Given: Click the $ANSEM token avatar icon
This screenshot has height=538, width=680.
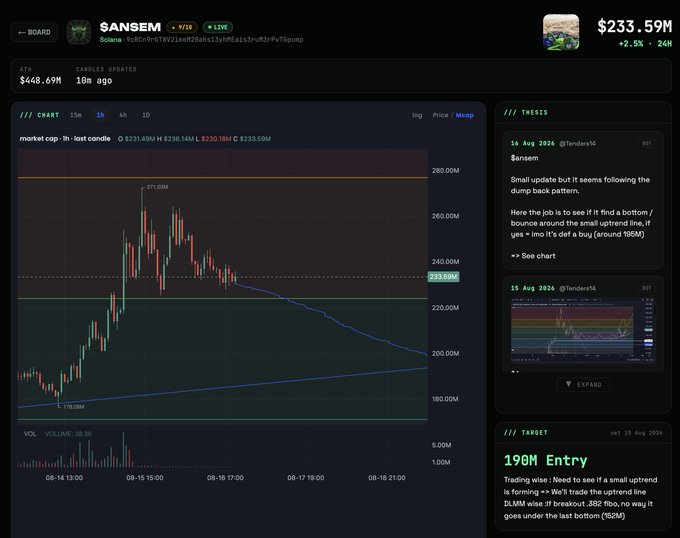Looking at the screenshot, I should pyautogui.click(x=78, y=32).
